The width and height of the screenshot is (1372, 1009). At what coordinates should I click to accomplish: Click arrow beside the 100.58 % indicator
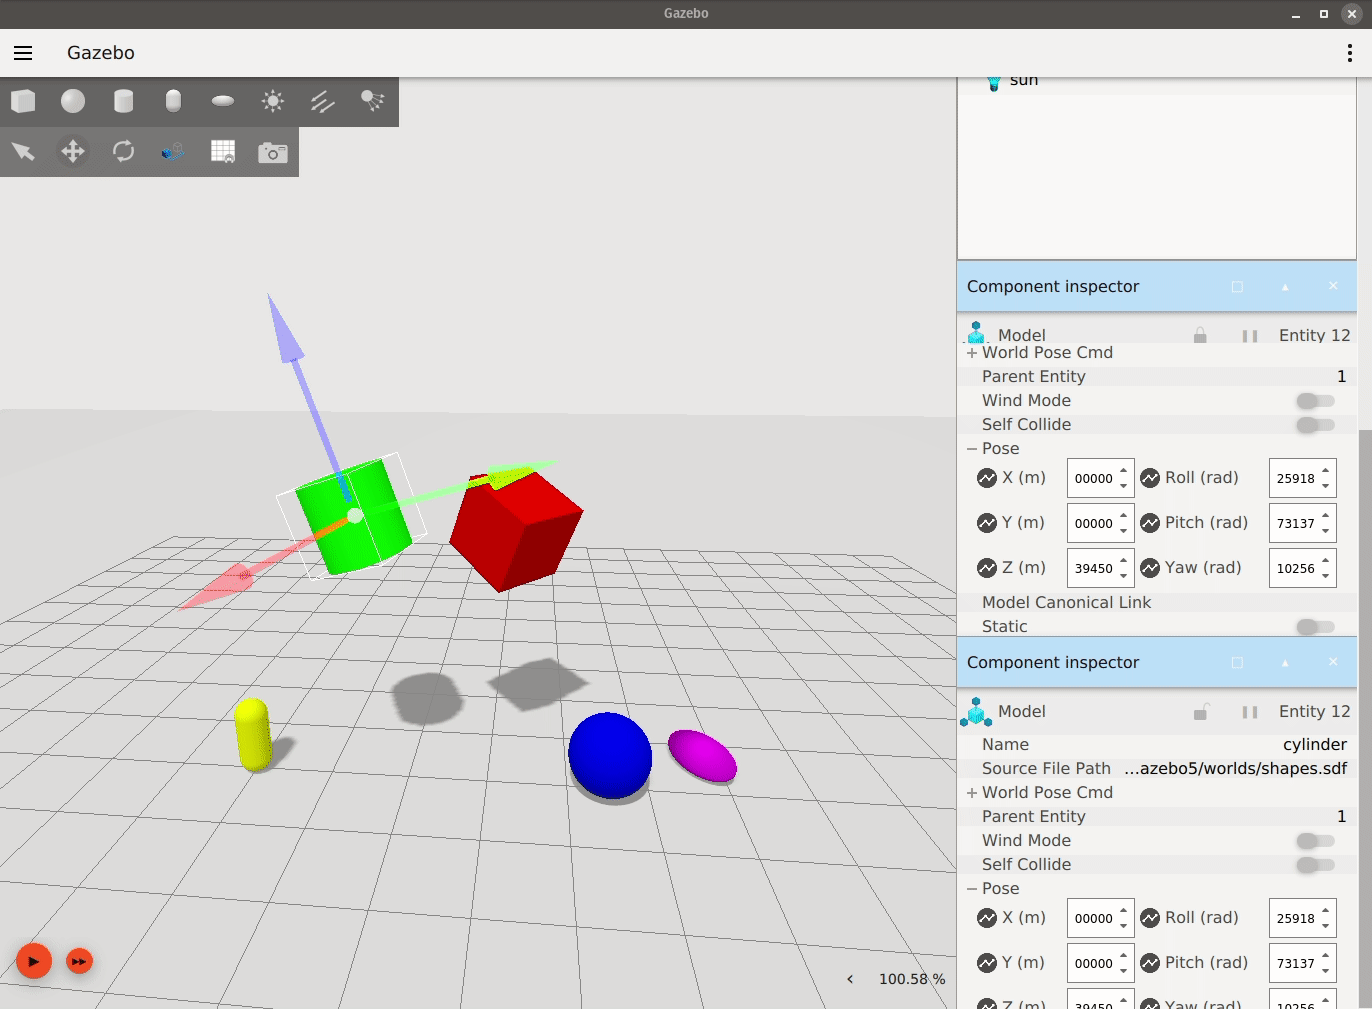coord(850,979)
